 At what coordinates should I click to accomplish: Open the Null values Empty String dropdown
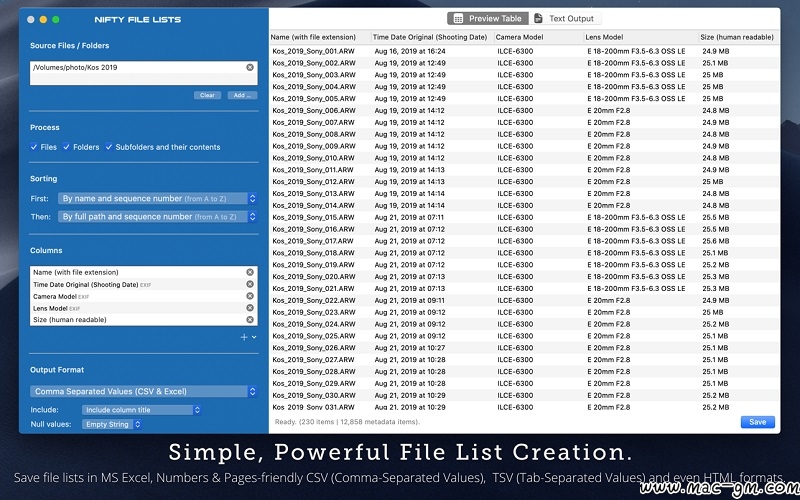tap(111, 424)
